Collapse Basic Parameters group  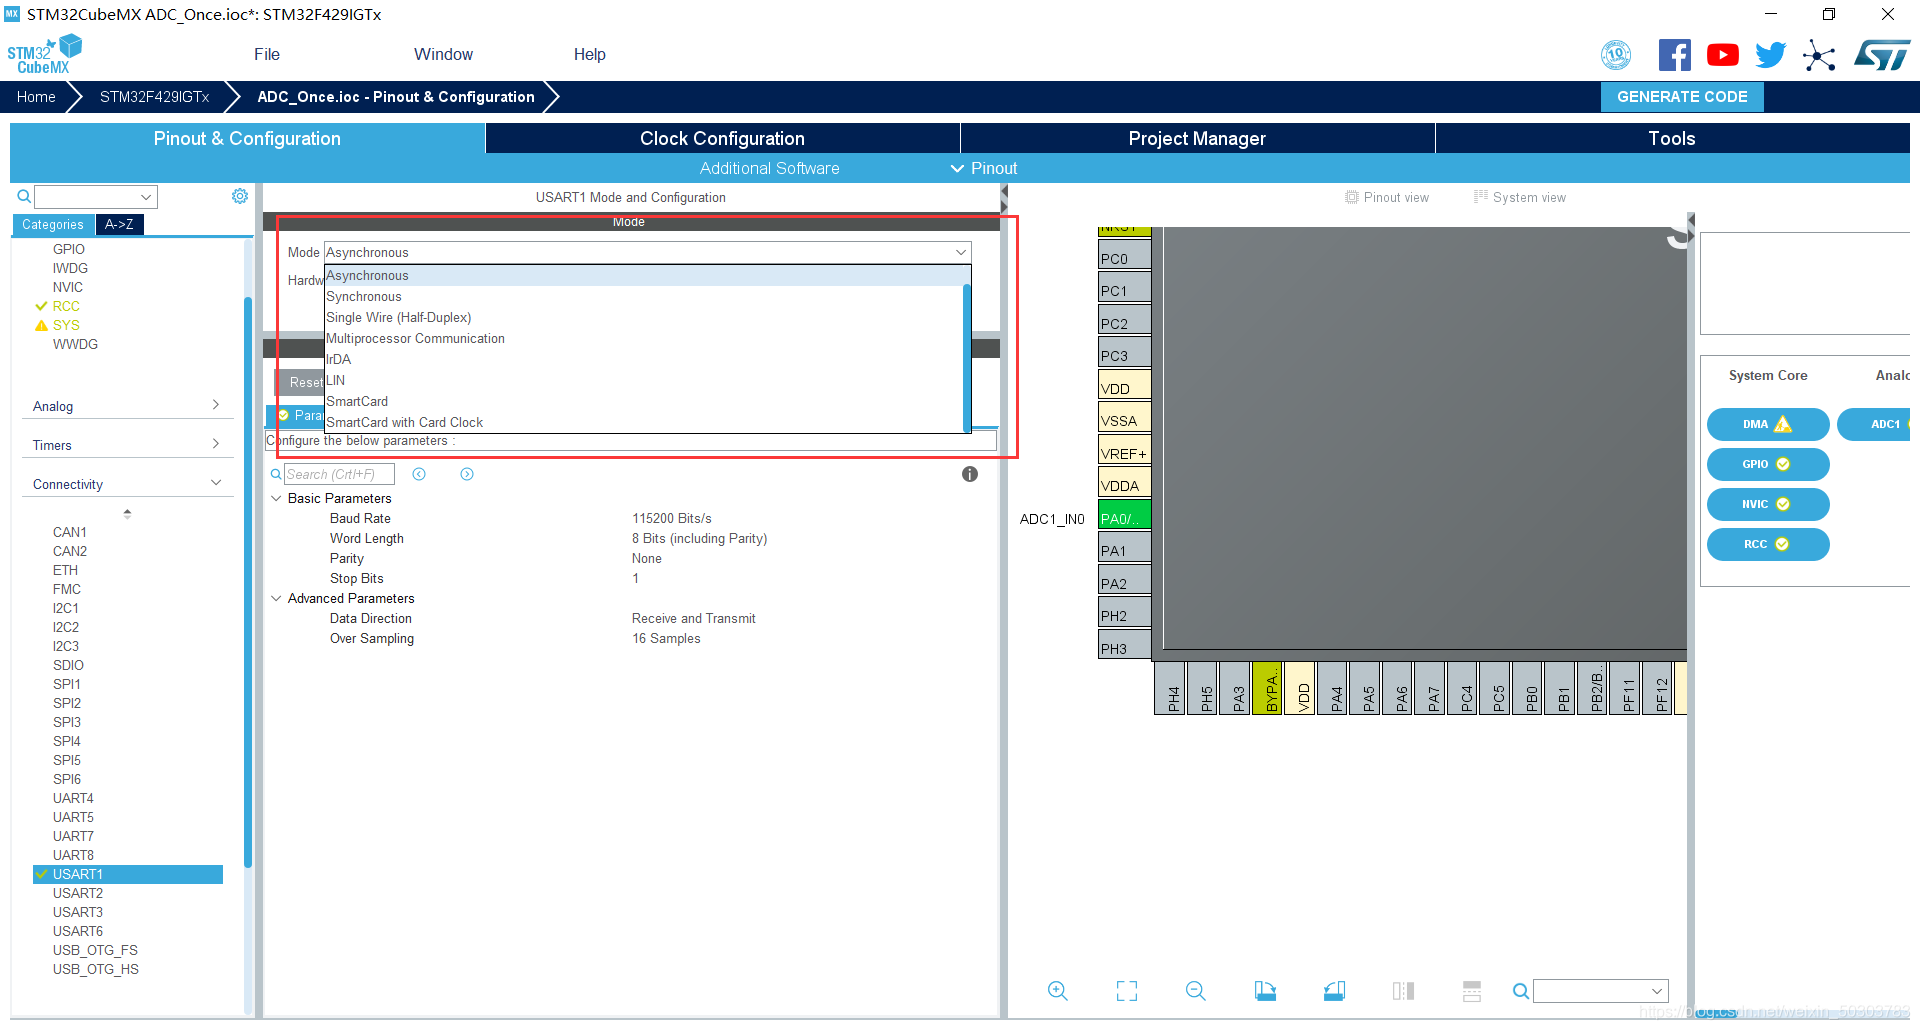[x=277, y=498]
